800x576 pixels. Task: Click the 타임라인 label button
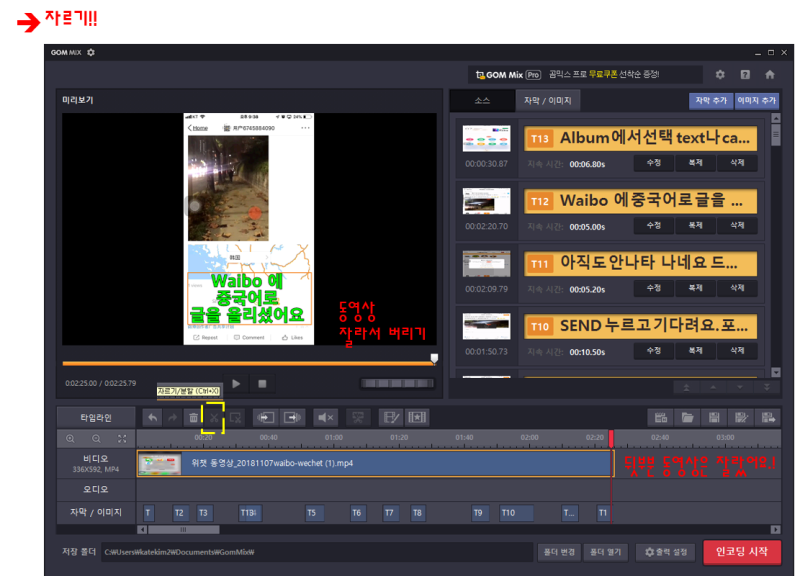[x=96, y=418]
